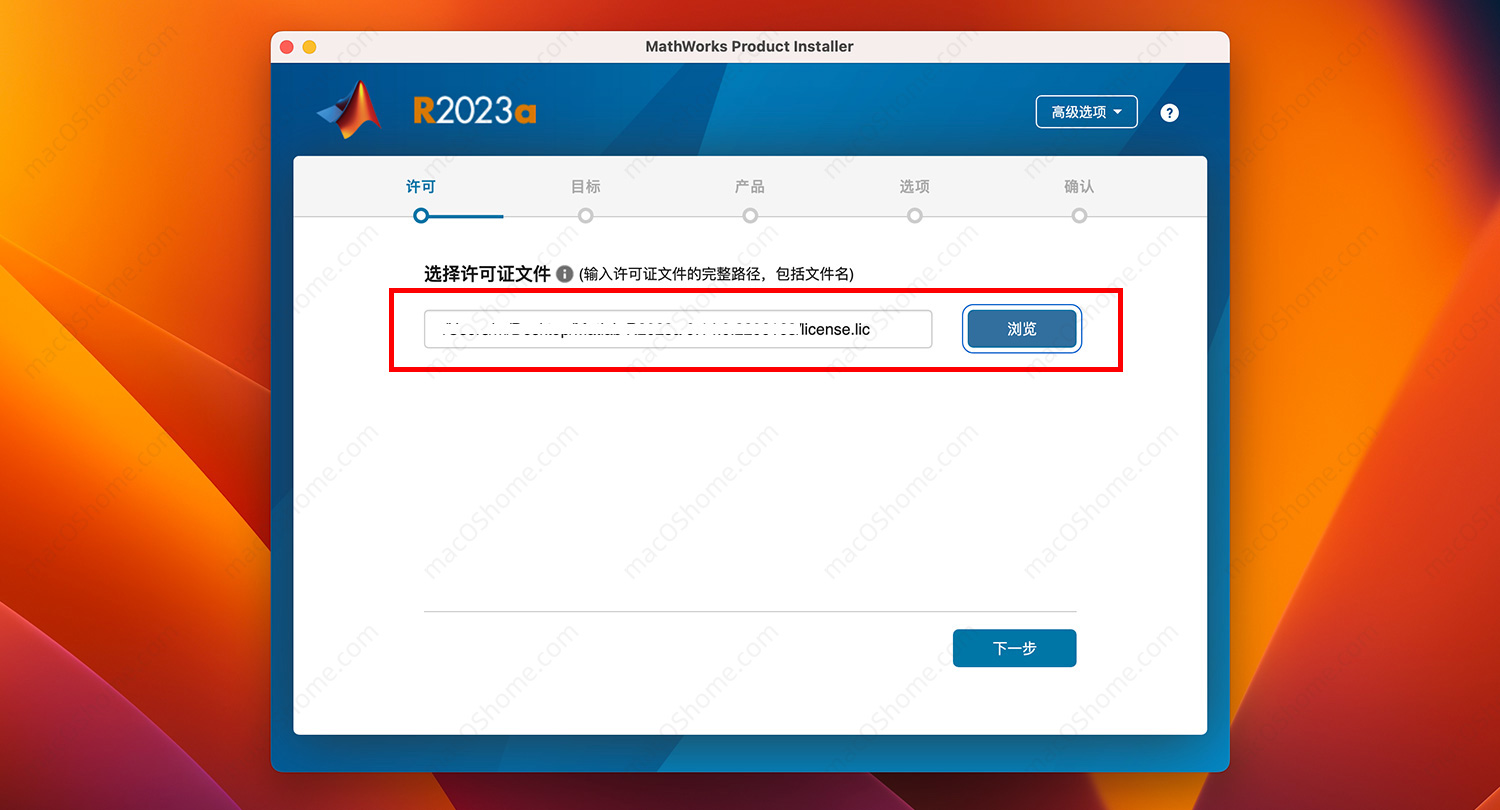The image size is (1500, 810).
Task: Click the 选择许可证文件 heading
Action: [x=487, y=273]
